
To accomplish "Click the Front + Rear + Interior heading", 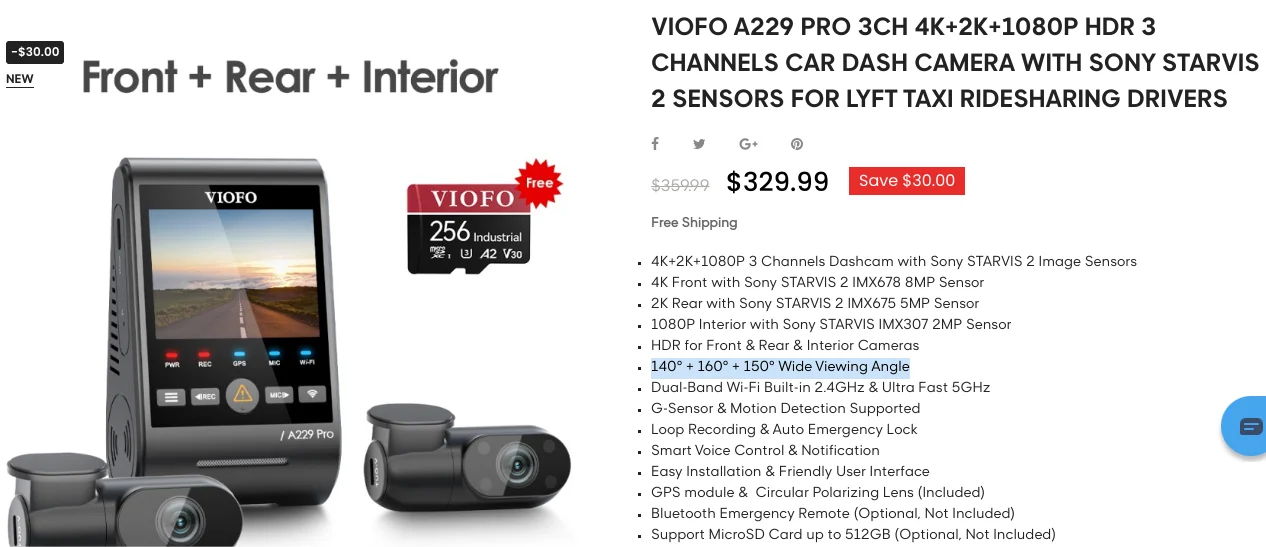I will point(289,78).
